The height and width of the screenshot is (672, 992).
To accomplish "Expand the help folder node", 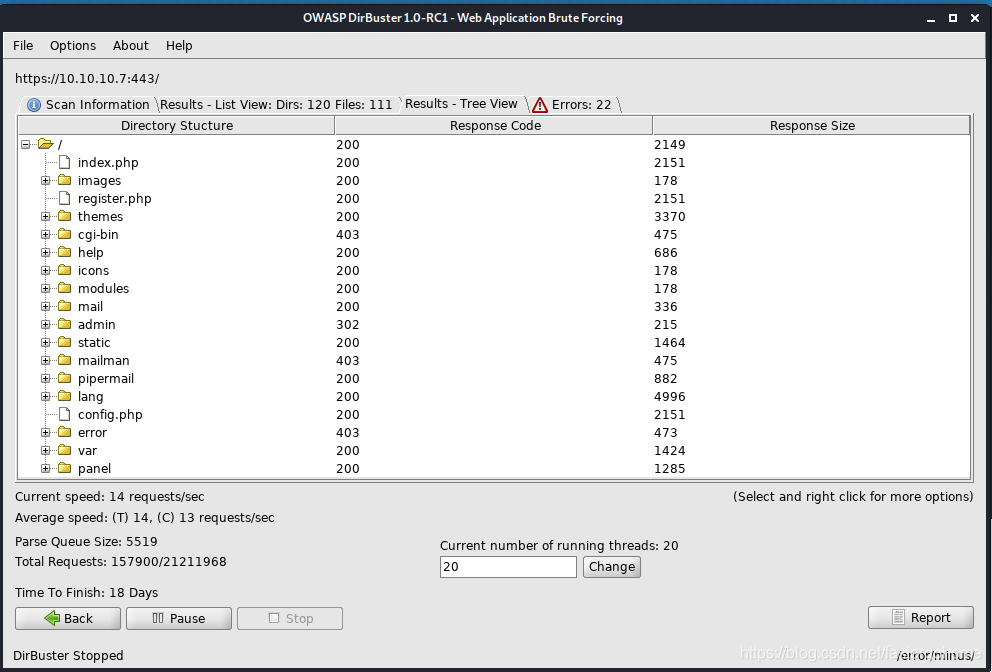I will point(46,252).
